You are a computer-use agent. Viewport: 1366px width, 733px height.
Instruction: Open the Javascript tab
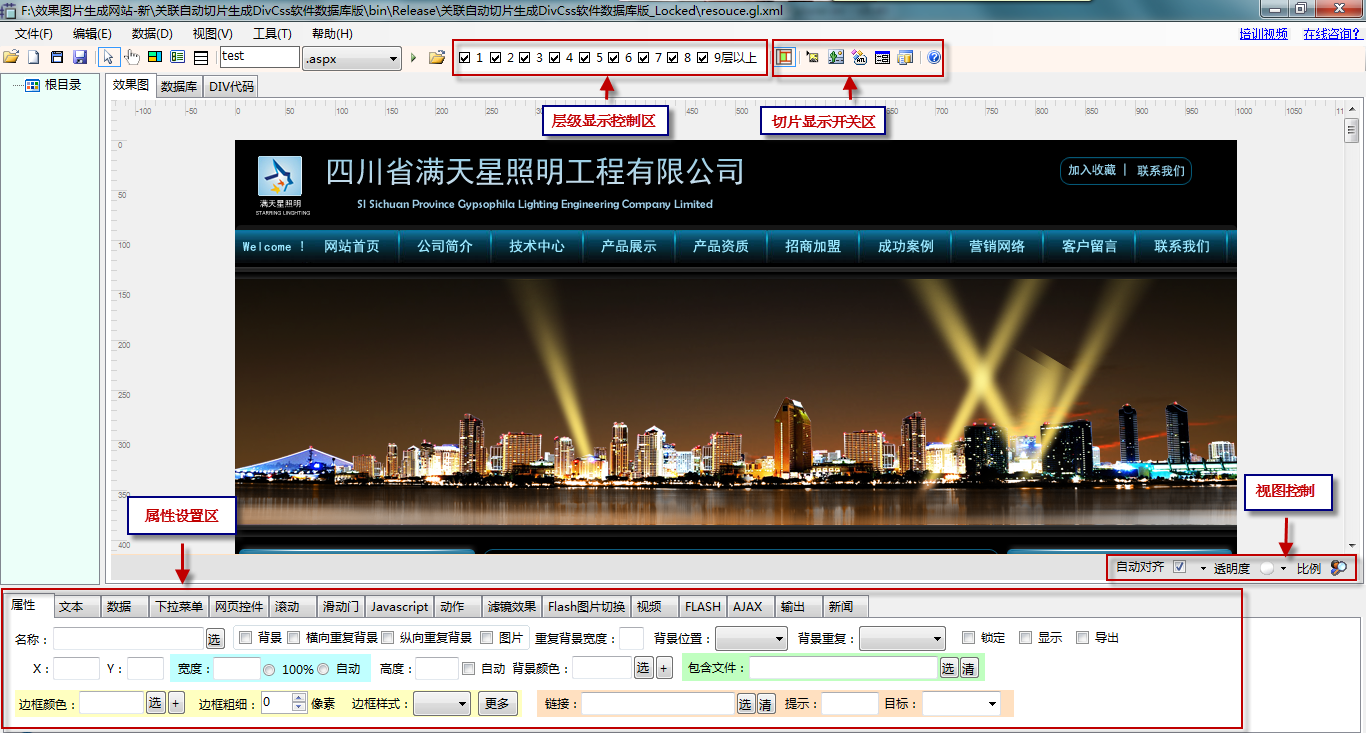point(399,607)
